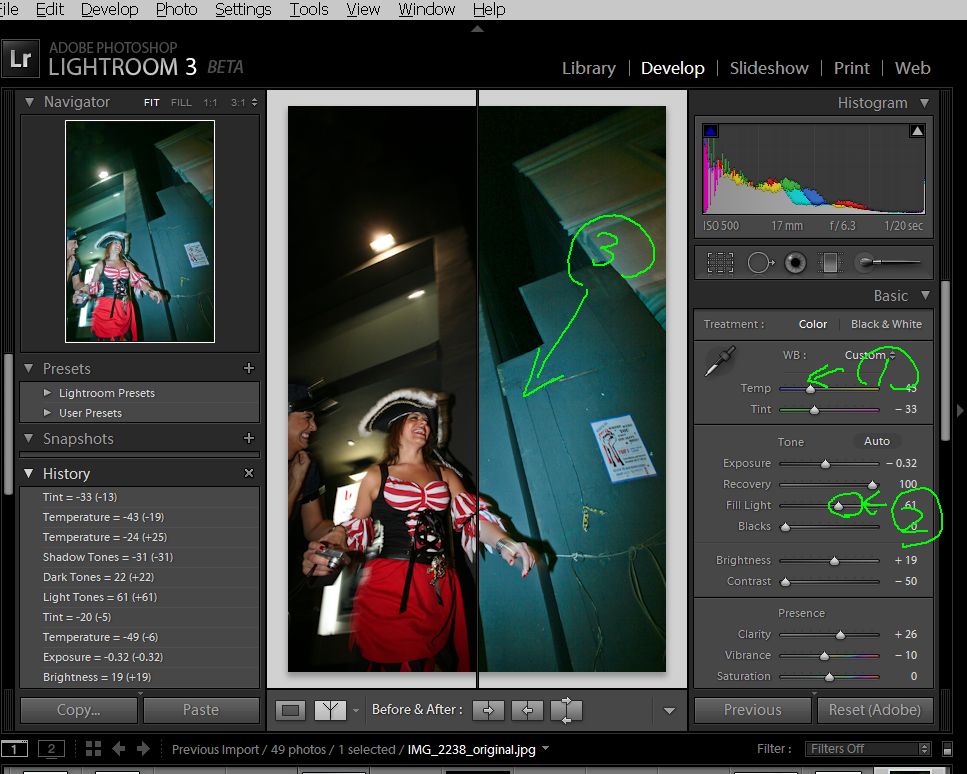The width and height of the screenshot is (967, 774).
Task: Switch treatment to Black & White
Action: pyautogui.click(x=885, y=324)
